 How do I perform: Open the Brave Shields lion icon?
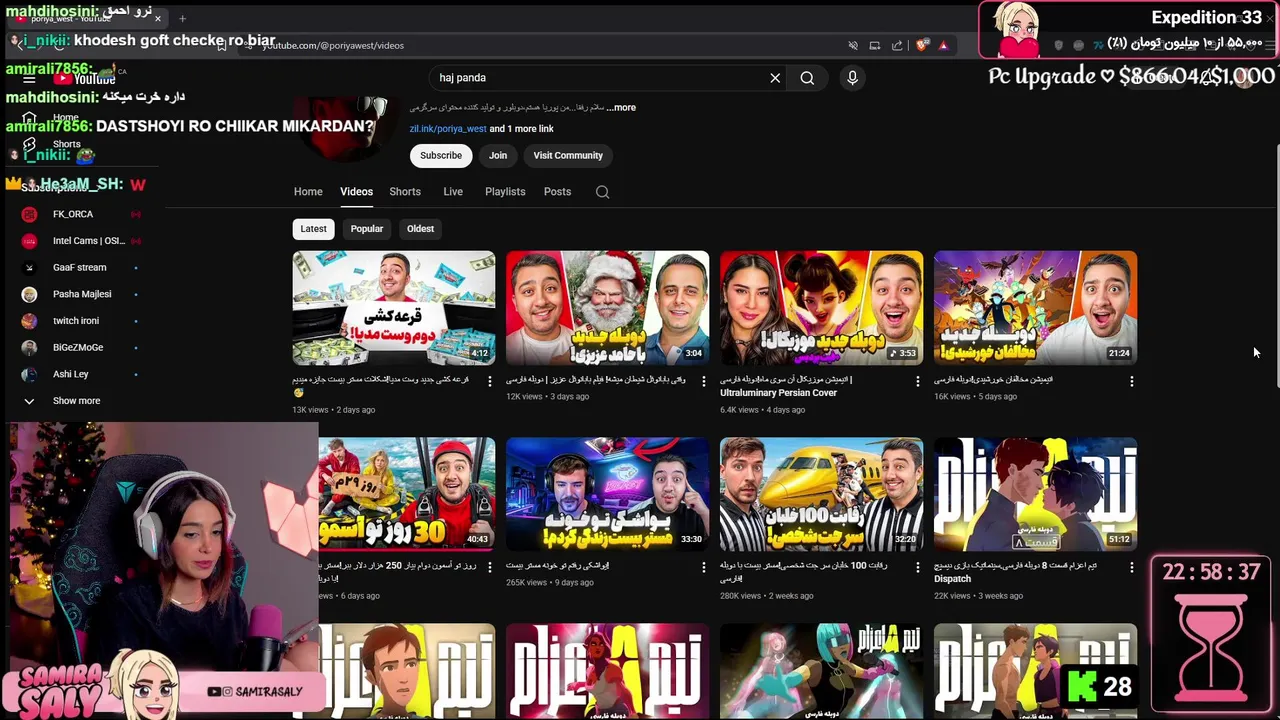(x=922, y=45)
